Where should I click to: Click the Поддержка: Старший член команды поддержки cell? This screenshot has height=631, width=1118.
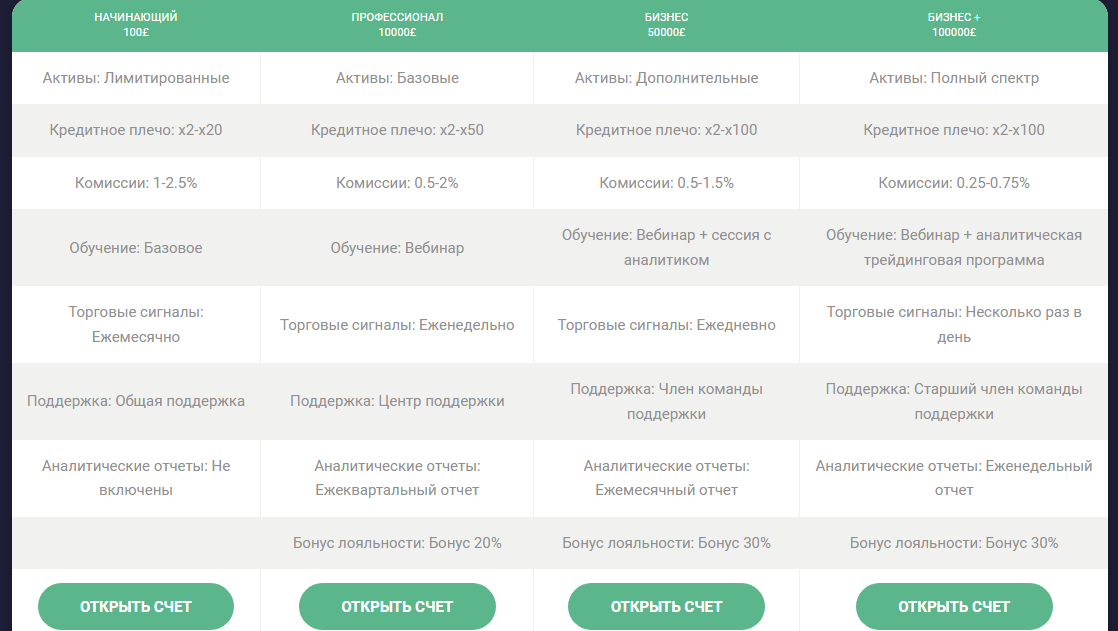click(x=954, y=401)
